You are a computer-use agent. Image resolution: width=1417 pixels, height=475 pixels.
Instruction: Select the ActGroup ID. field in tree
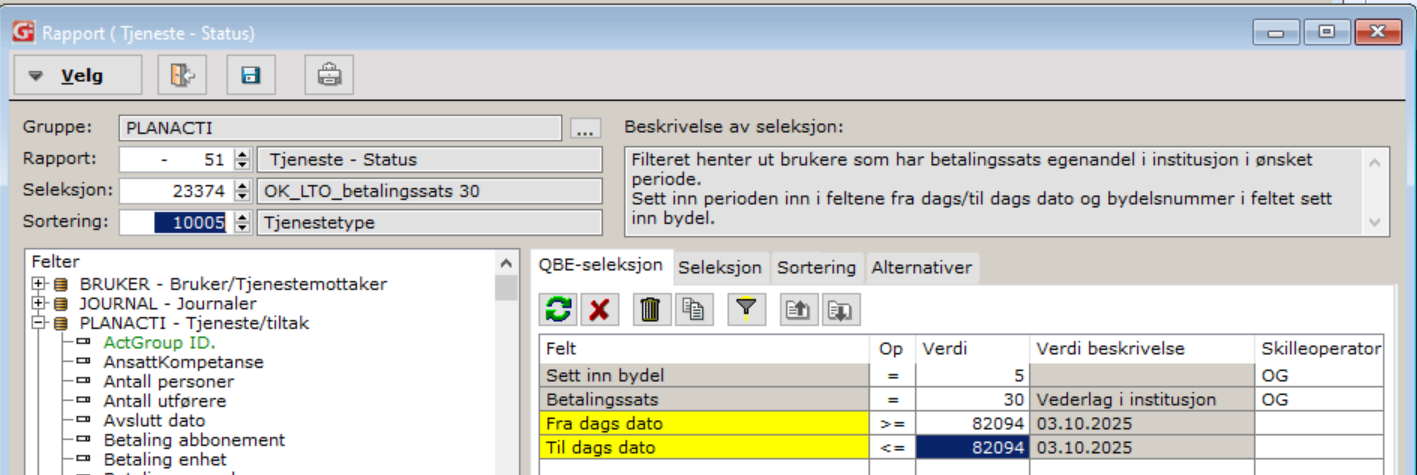(159, 342)
